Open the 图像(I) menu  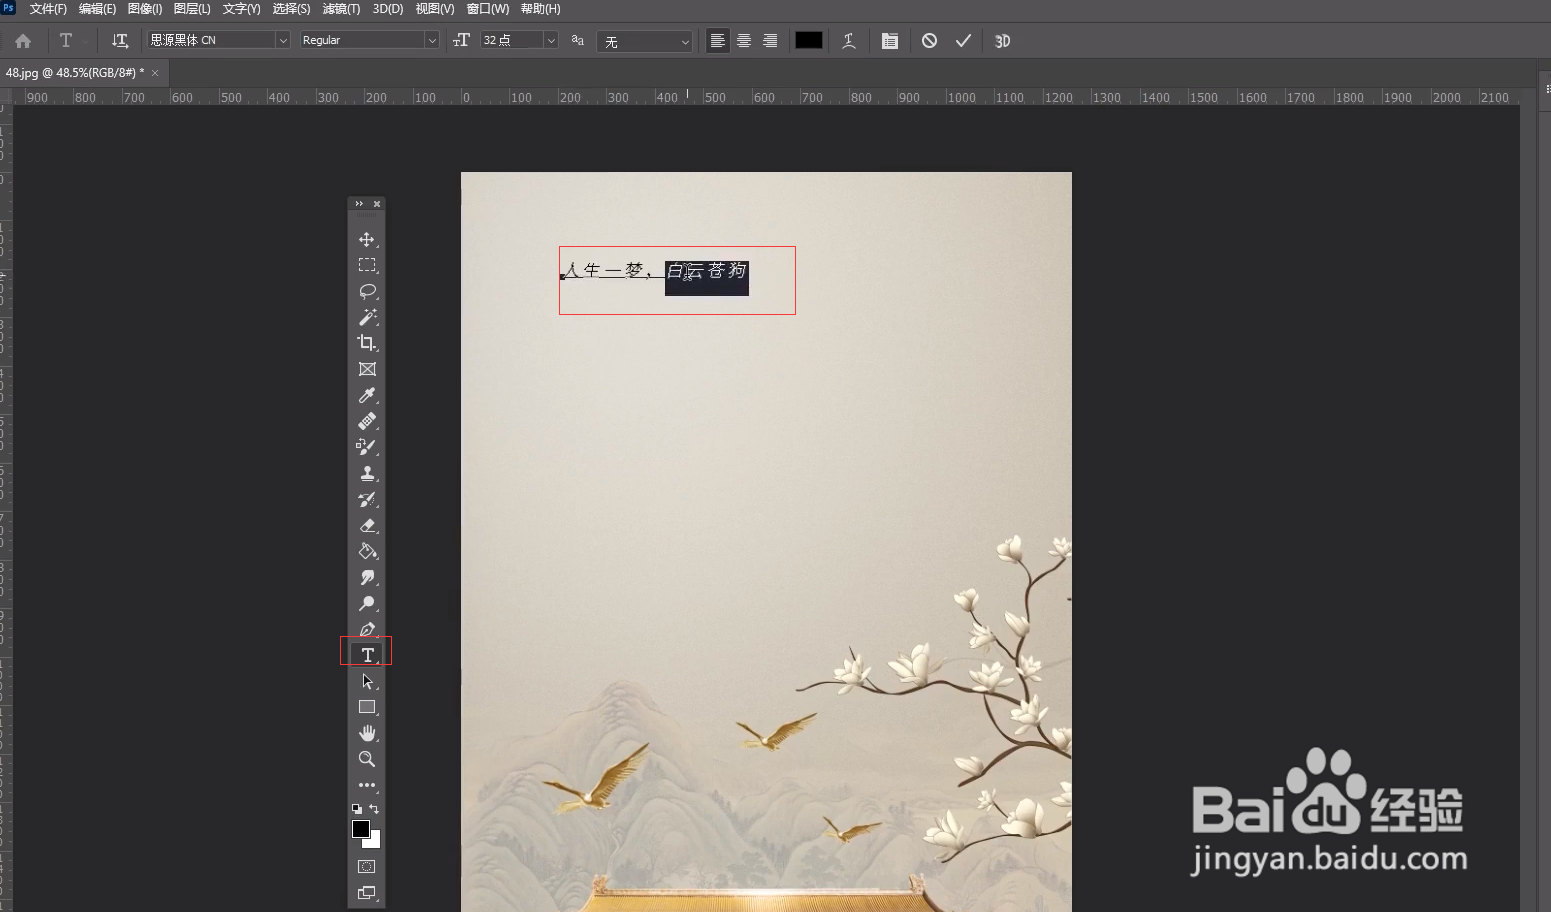(x=145, y=9)
